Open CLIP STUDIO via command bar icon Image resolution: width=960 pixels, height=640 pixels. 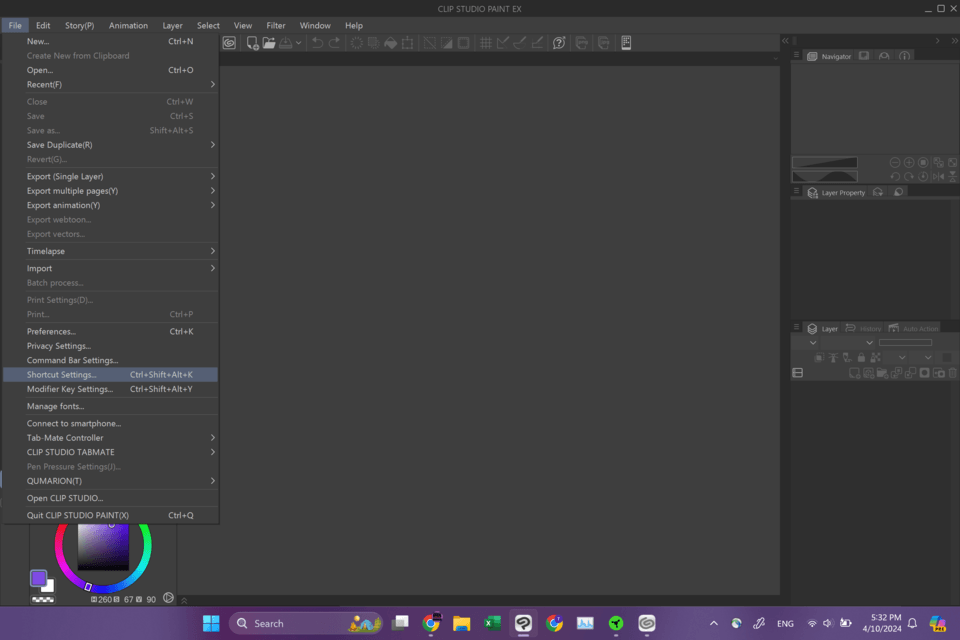(229, 43)
